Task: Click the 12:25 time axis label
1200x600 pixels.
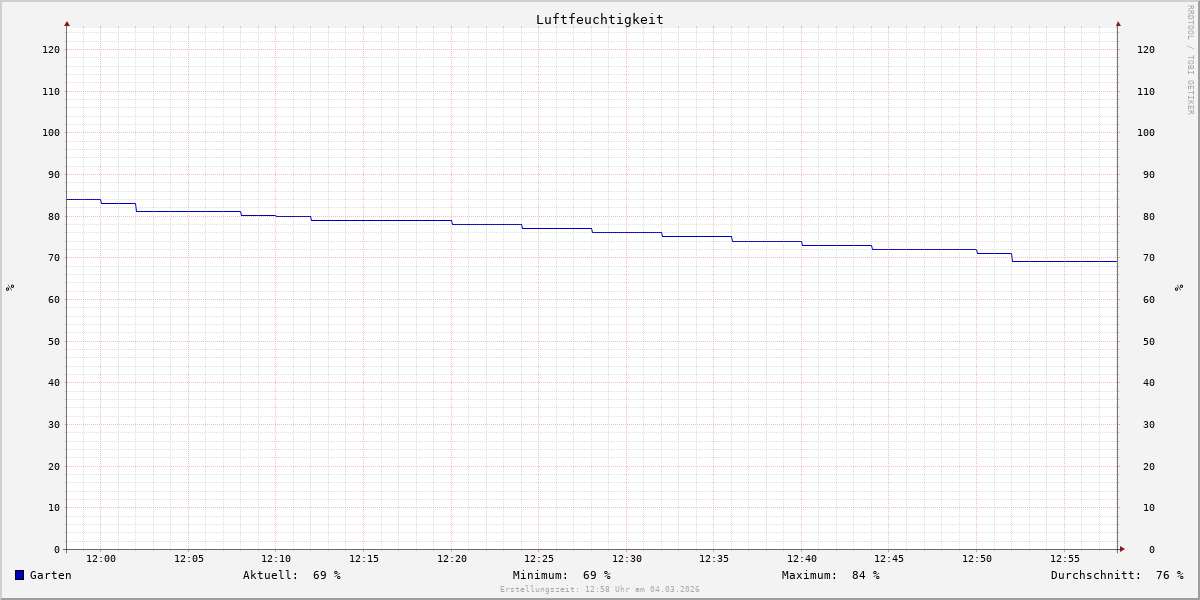Action: (x=539, y=559)
